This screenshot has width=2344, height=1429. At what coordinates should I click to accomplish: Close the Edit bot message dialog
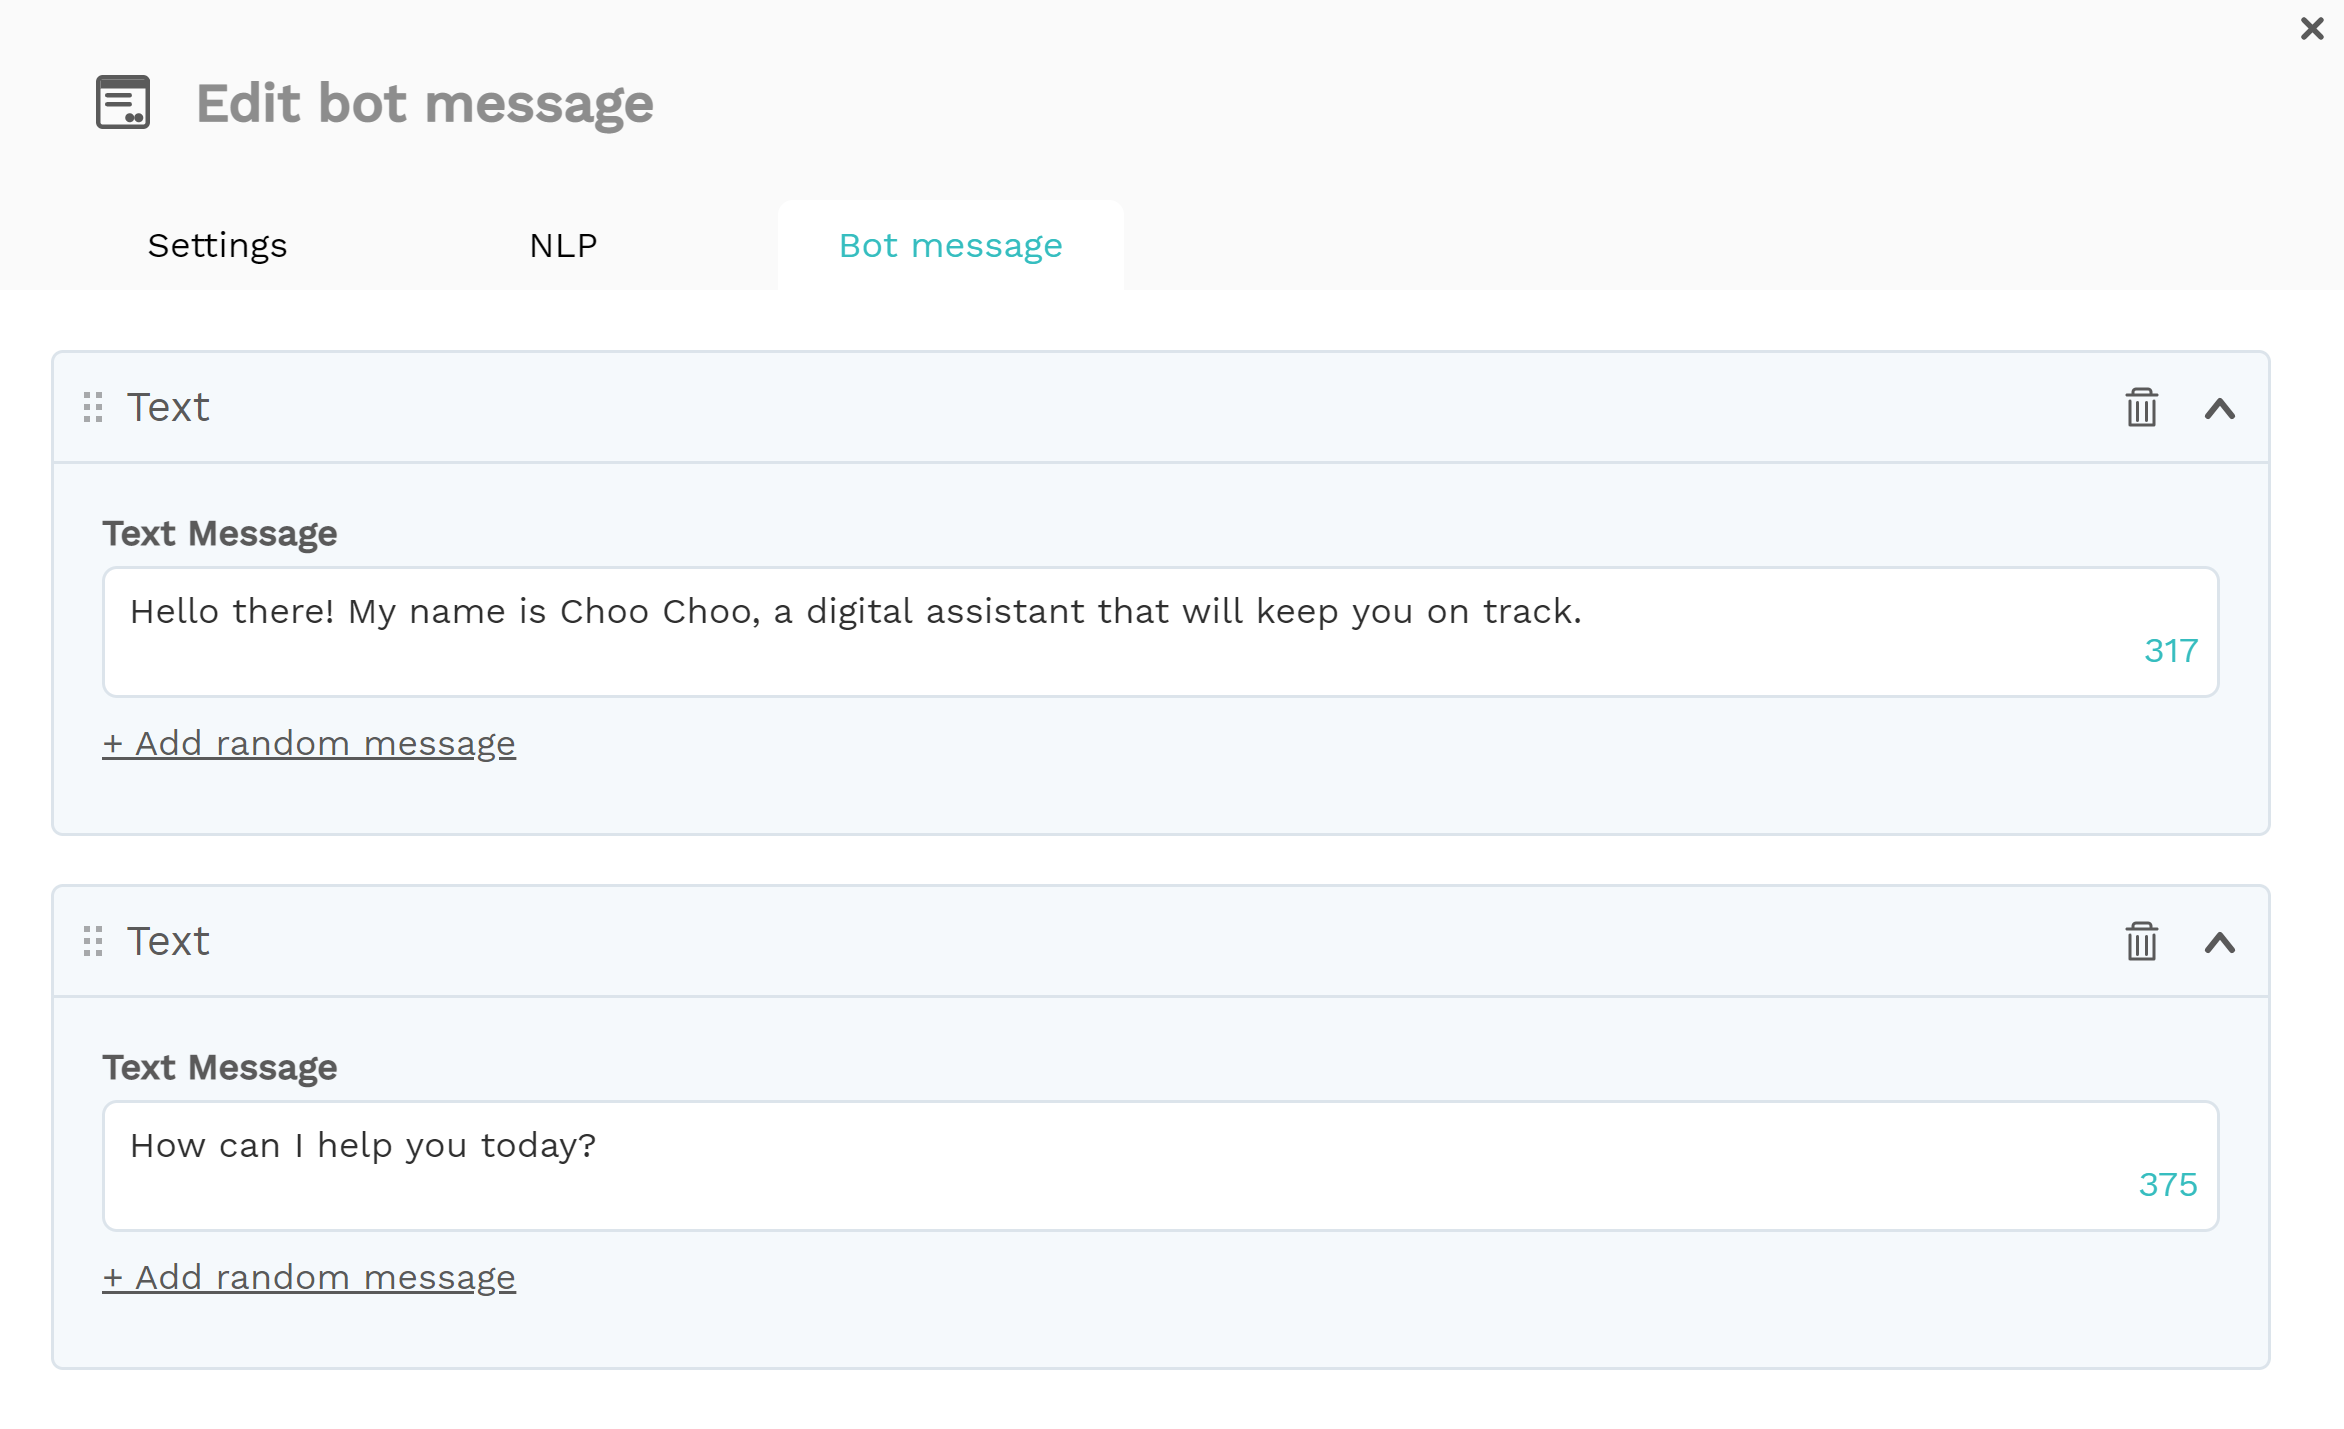(2312, 28)
